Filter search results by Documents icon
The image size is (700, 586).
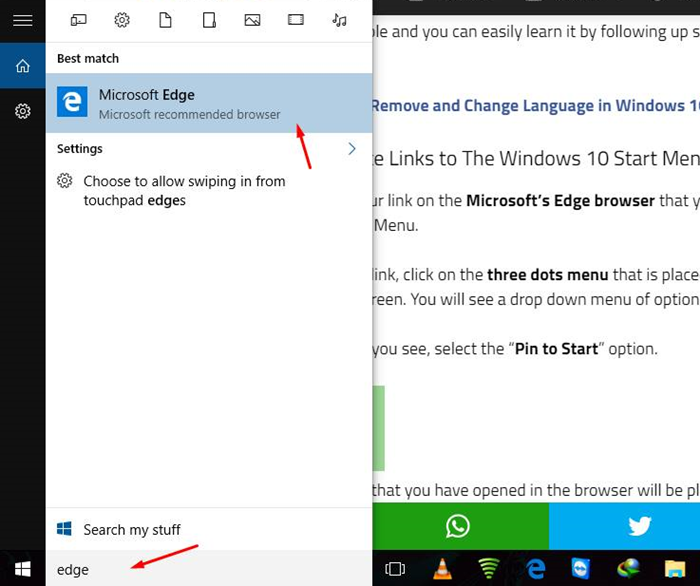click(x=165, y=21)
